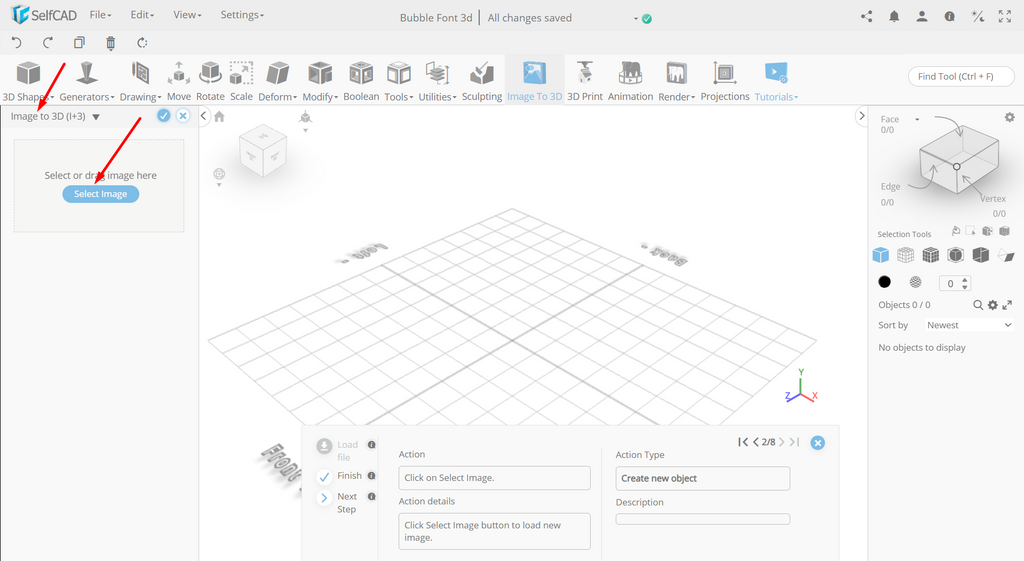Viewport: 1024px width, 561px height.
Task: Confirm Image to 3D with checkmark
Action: (x=163, y=116)
